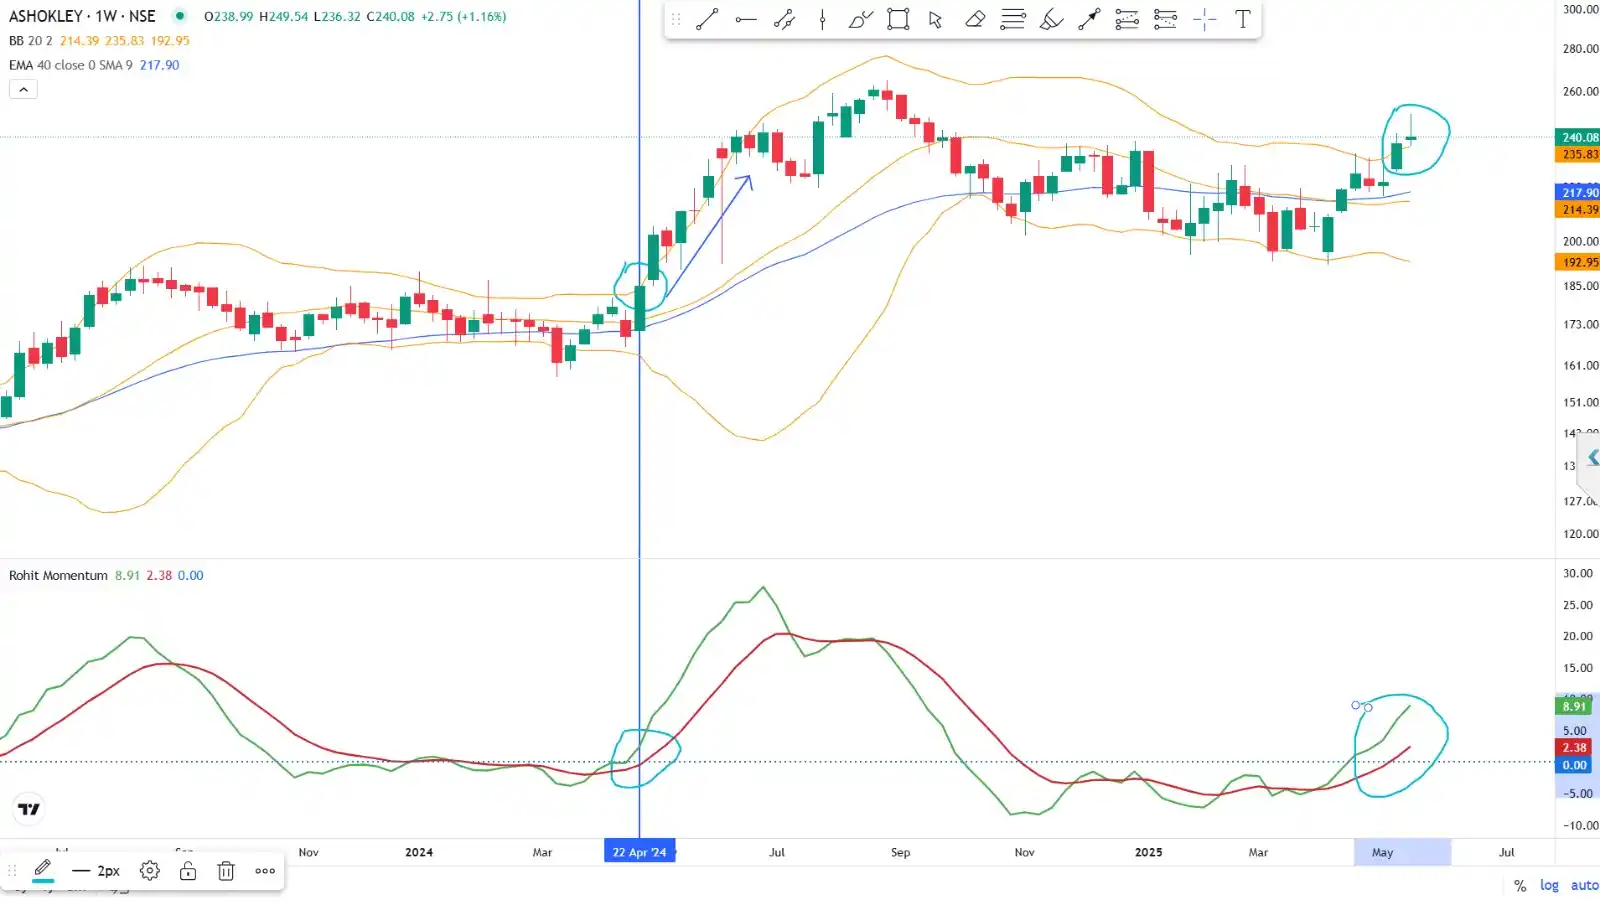Image resolution: width=1600 pixels, height=905 pixels.
Task: Open drawing settings gear
Action: coord(150,871)
